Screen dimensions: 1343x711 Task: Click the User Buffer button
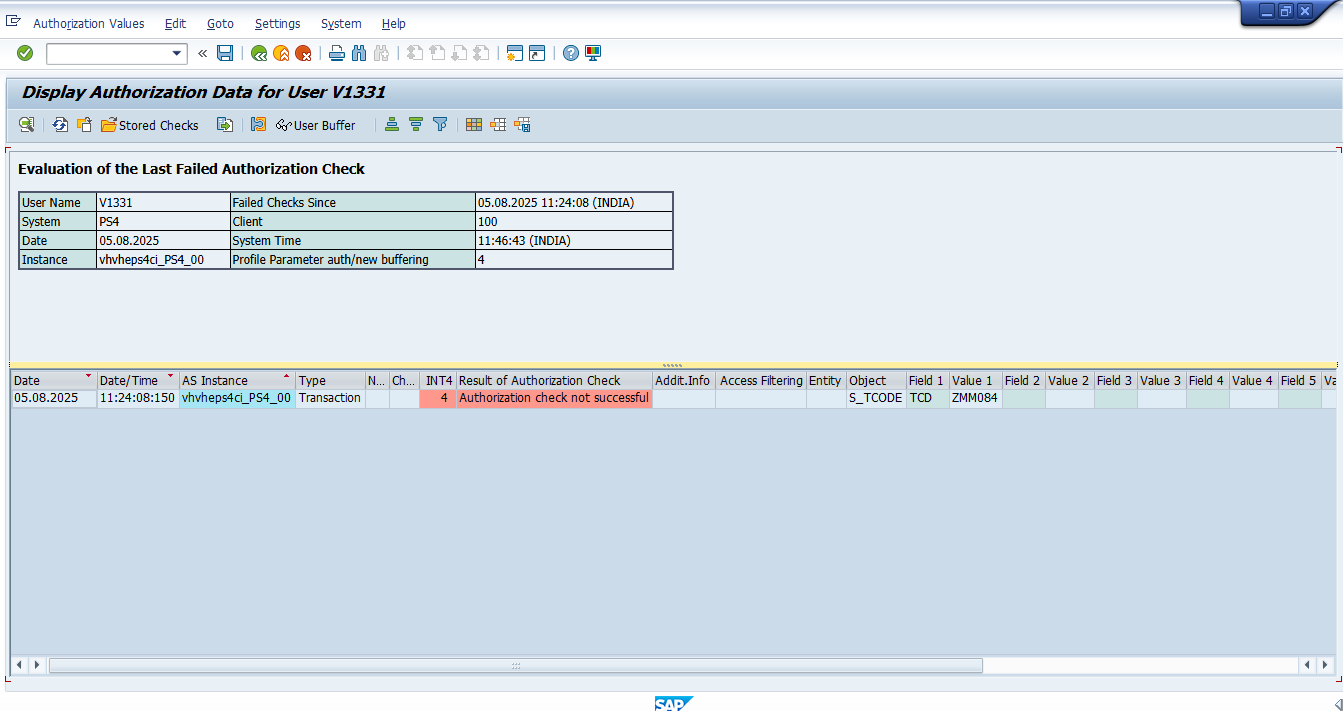click(x=315, y=125)
